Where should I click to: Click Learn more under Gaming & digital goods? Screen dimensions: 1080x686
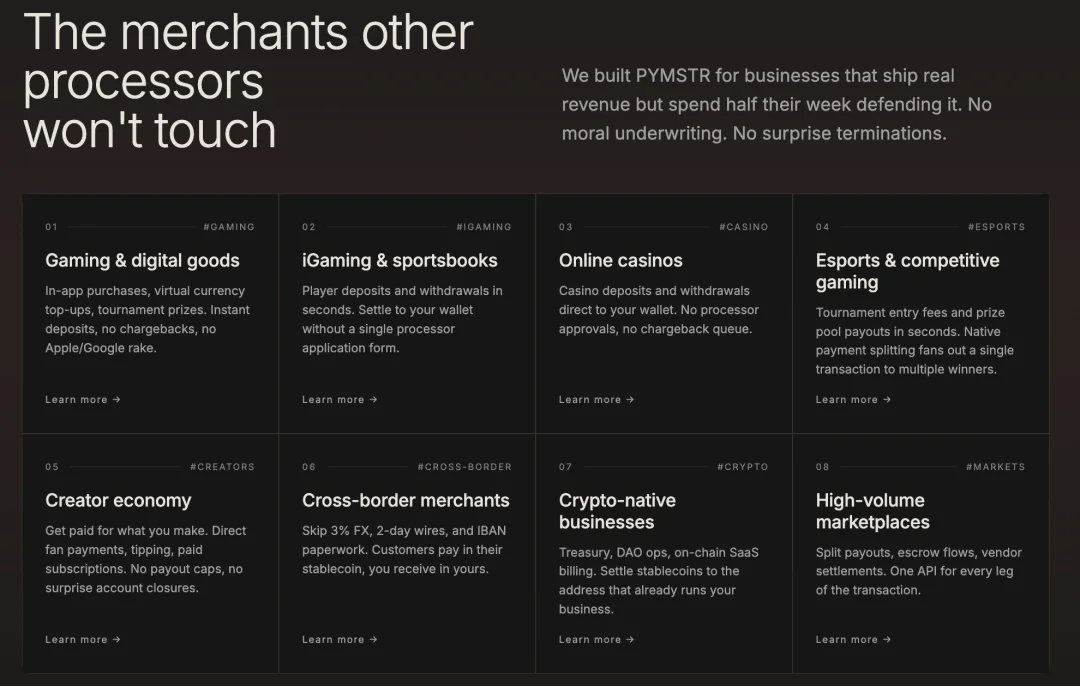pyautogui.click(x=83, y=399)
